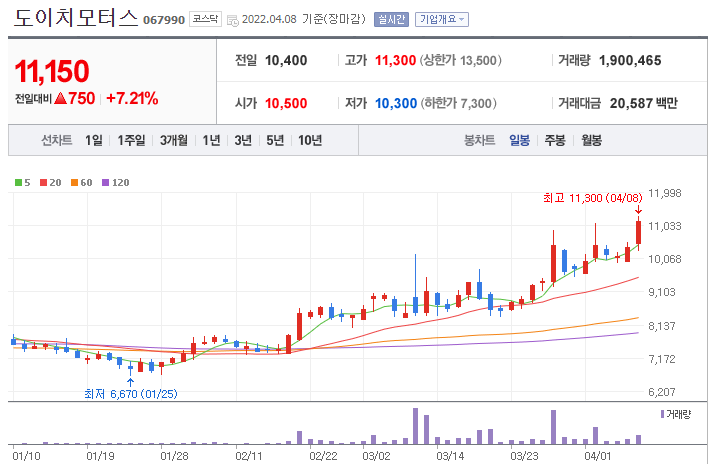
Task: Click the current price 11,150
Action: [52, 71]
